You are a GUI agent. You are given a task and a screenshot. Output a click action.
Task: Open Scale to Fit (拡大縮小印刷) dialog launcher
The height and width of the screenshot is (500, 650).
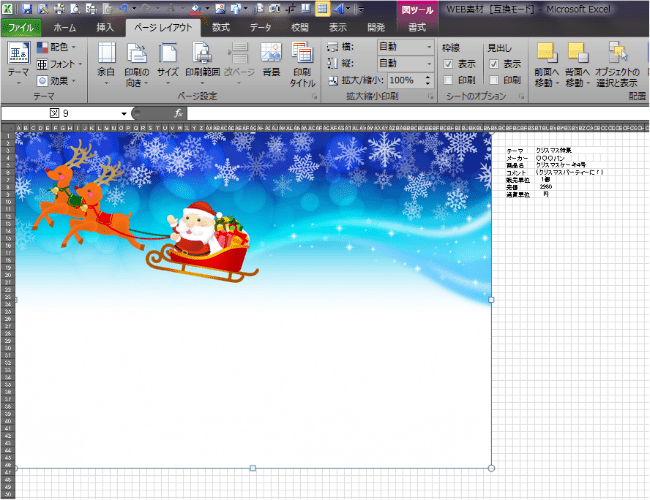(x=430, y=97)
